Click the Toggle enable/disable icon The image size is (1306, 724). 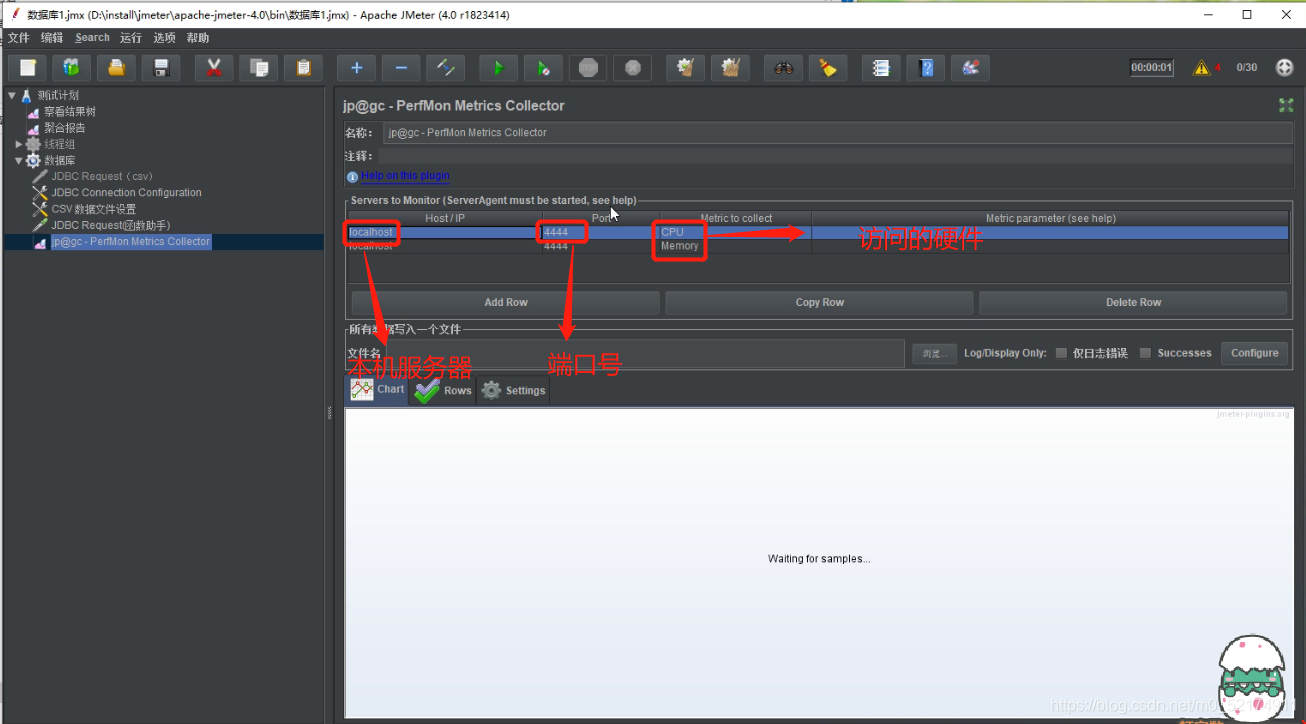(x=445, y=68)
